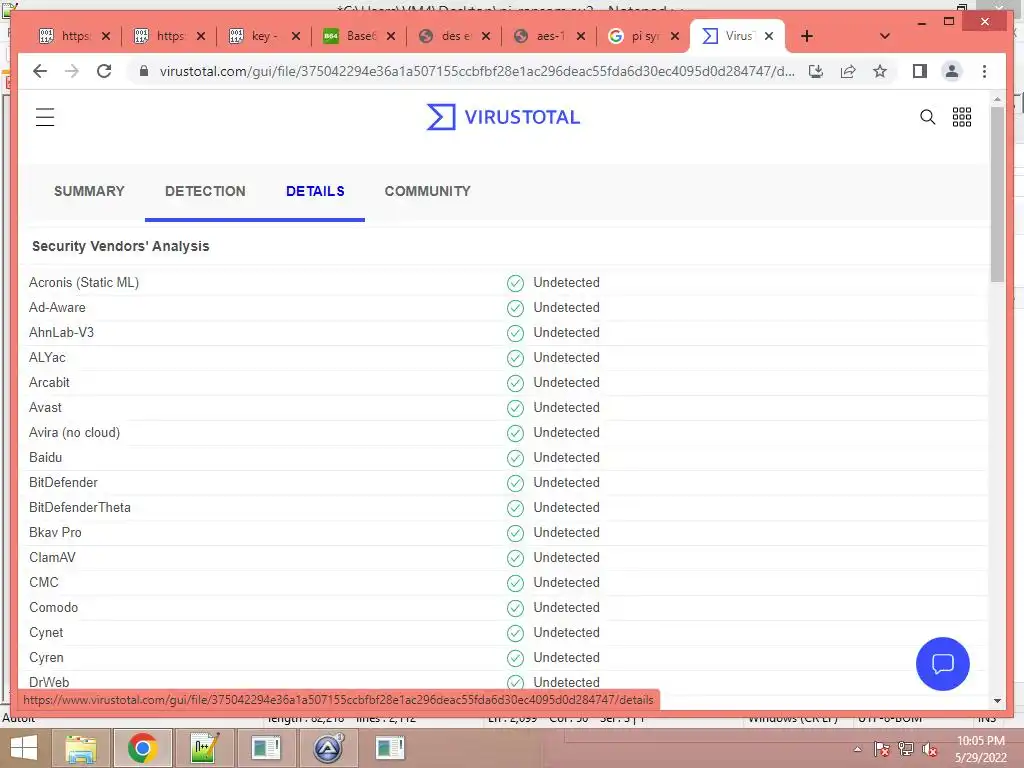Viewport: 1024px width, 768px height.
Task: Click the Cynet vendor name
Action: [x=46, y=633]
